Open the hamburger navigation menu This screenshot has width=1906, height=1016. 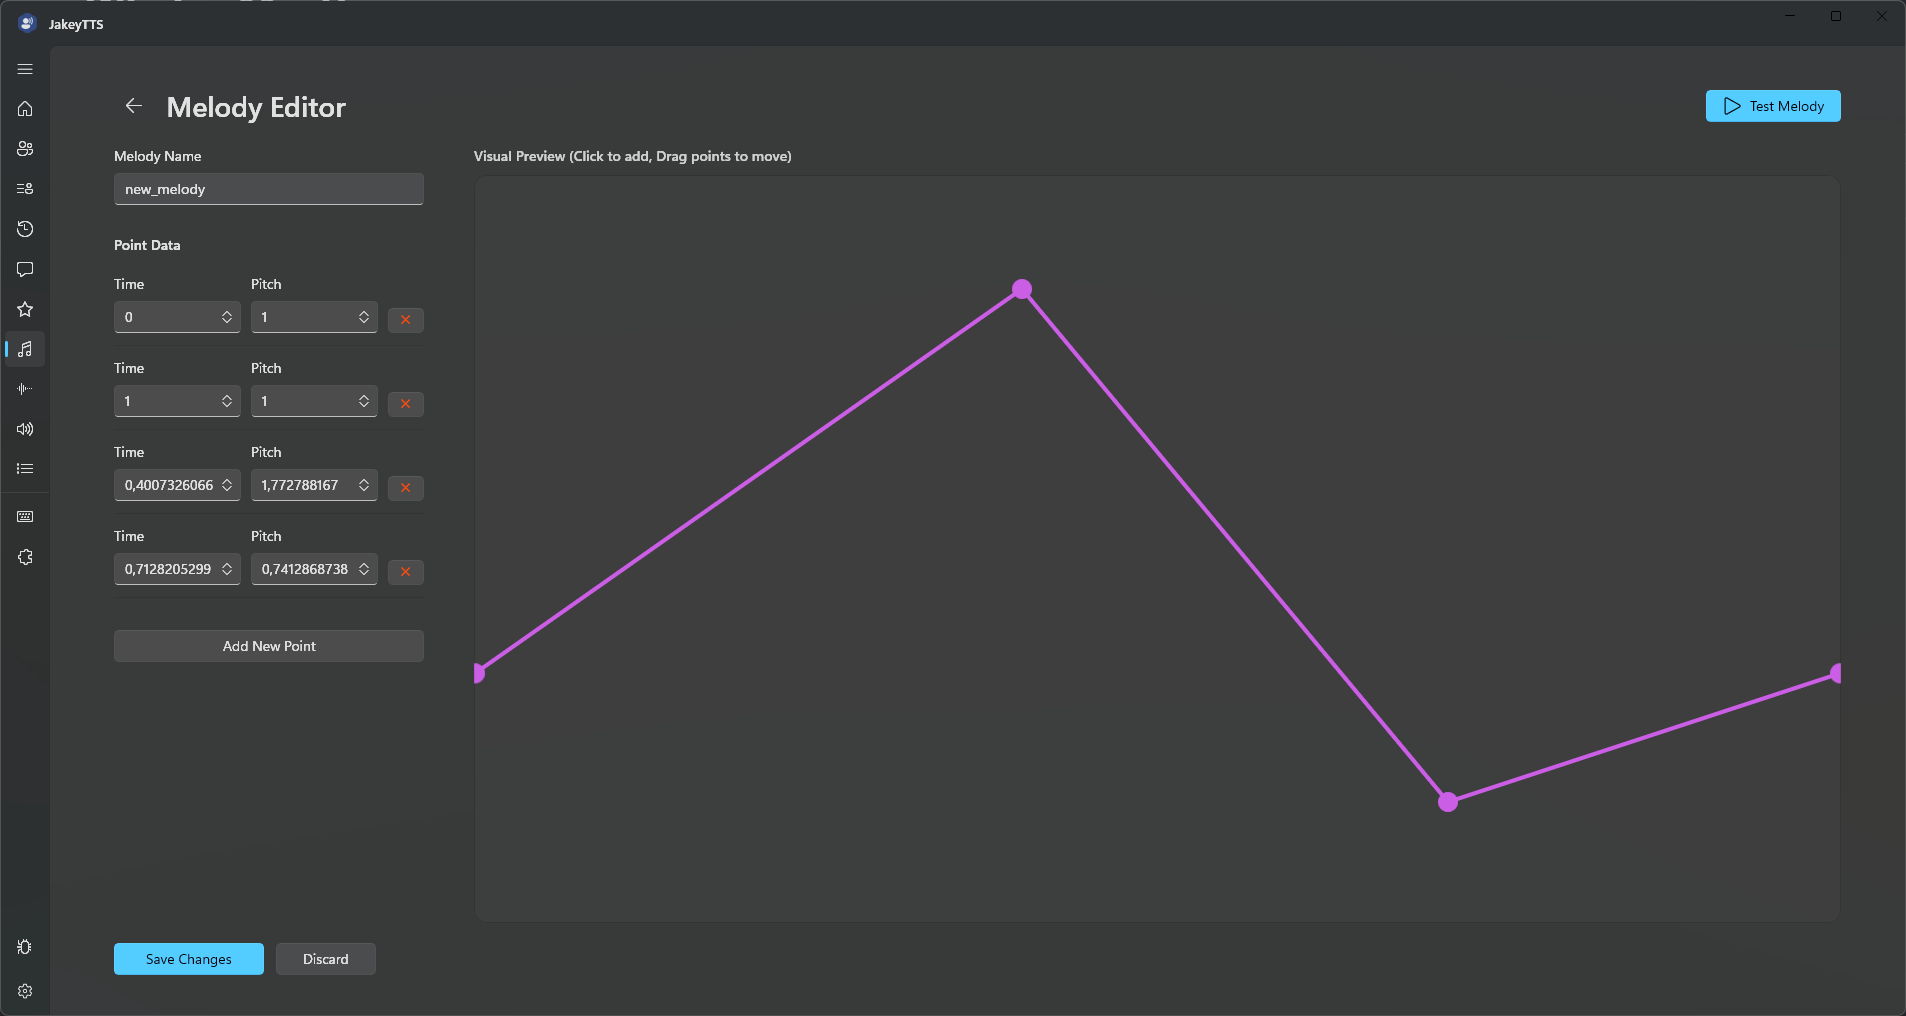[x=25, y=69]
